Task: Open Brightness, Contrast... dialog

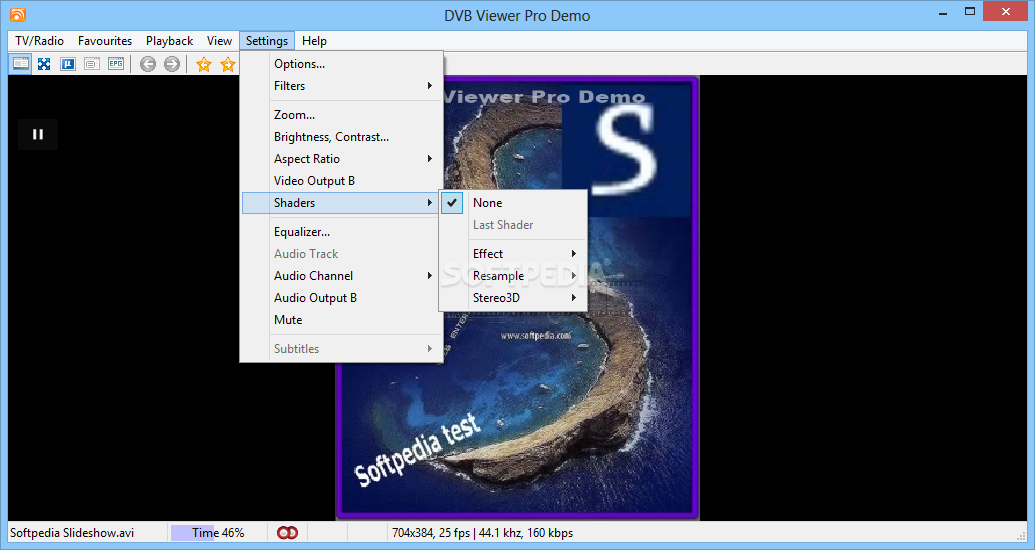Action: pyautogui.click(x=342, y=137)
